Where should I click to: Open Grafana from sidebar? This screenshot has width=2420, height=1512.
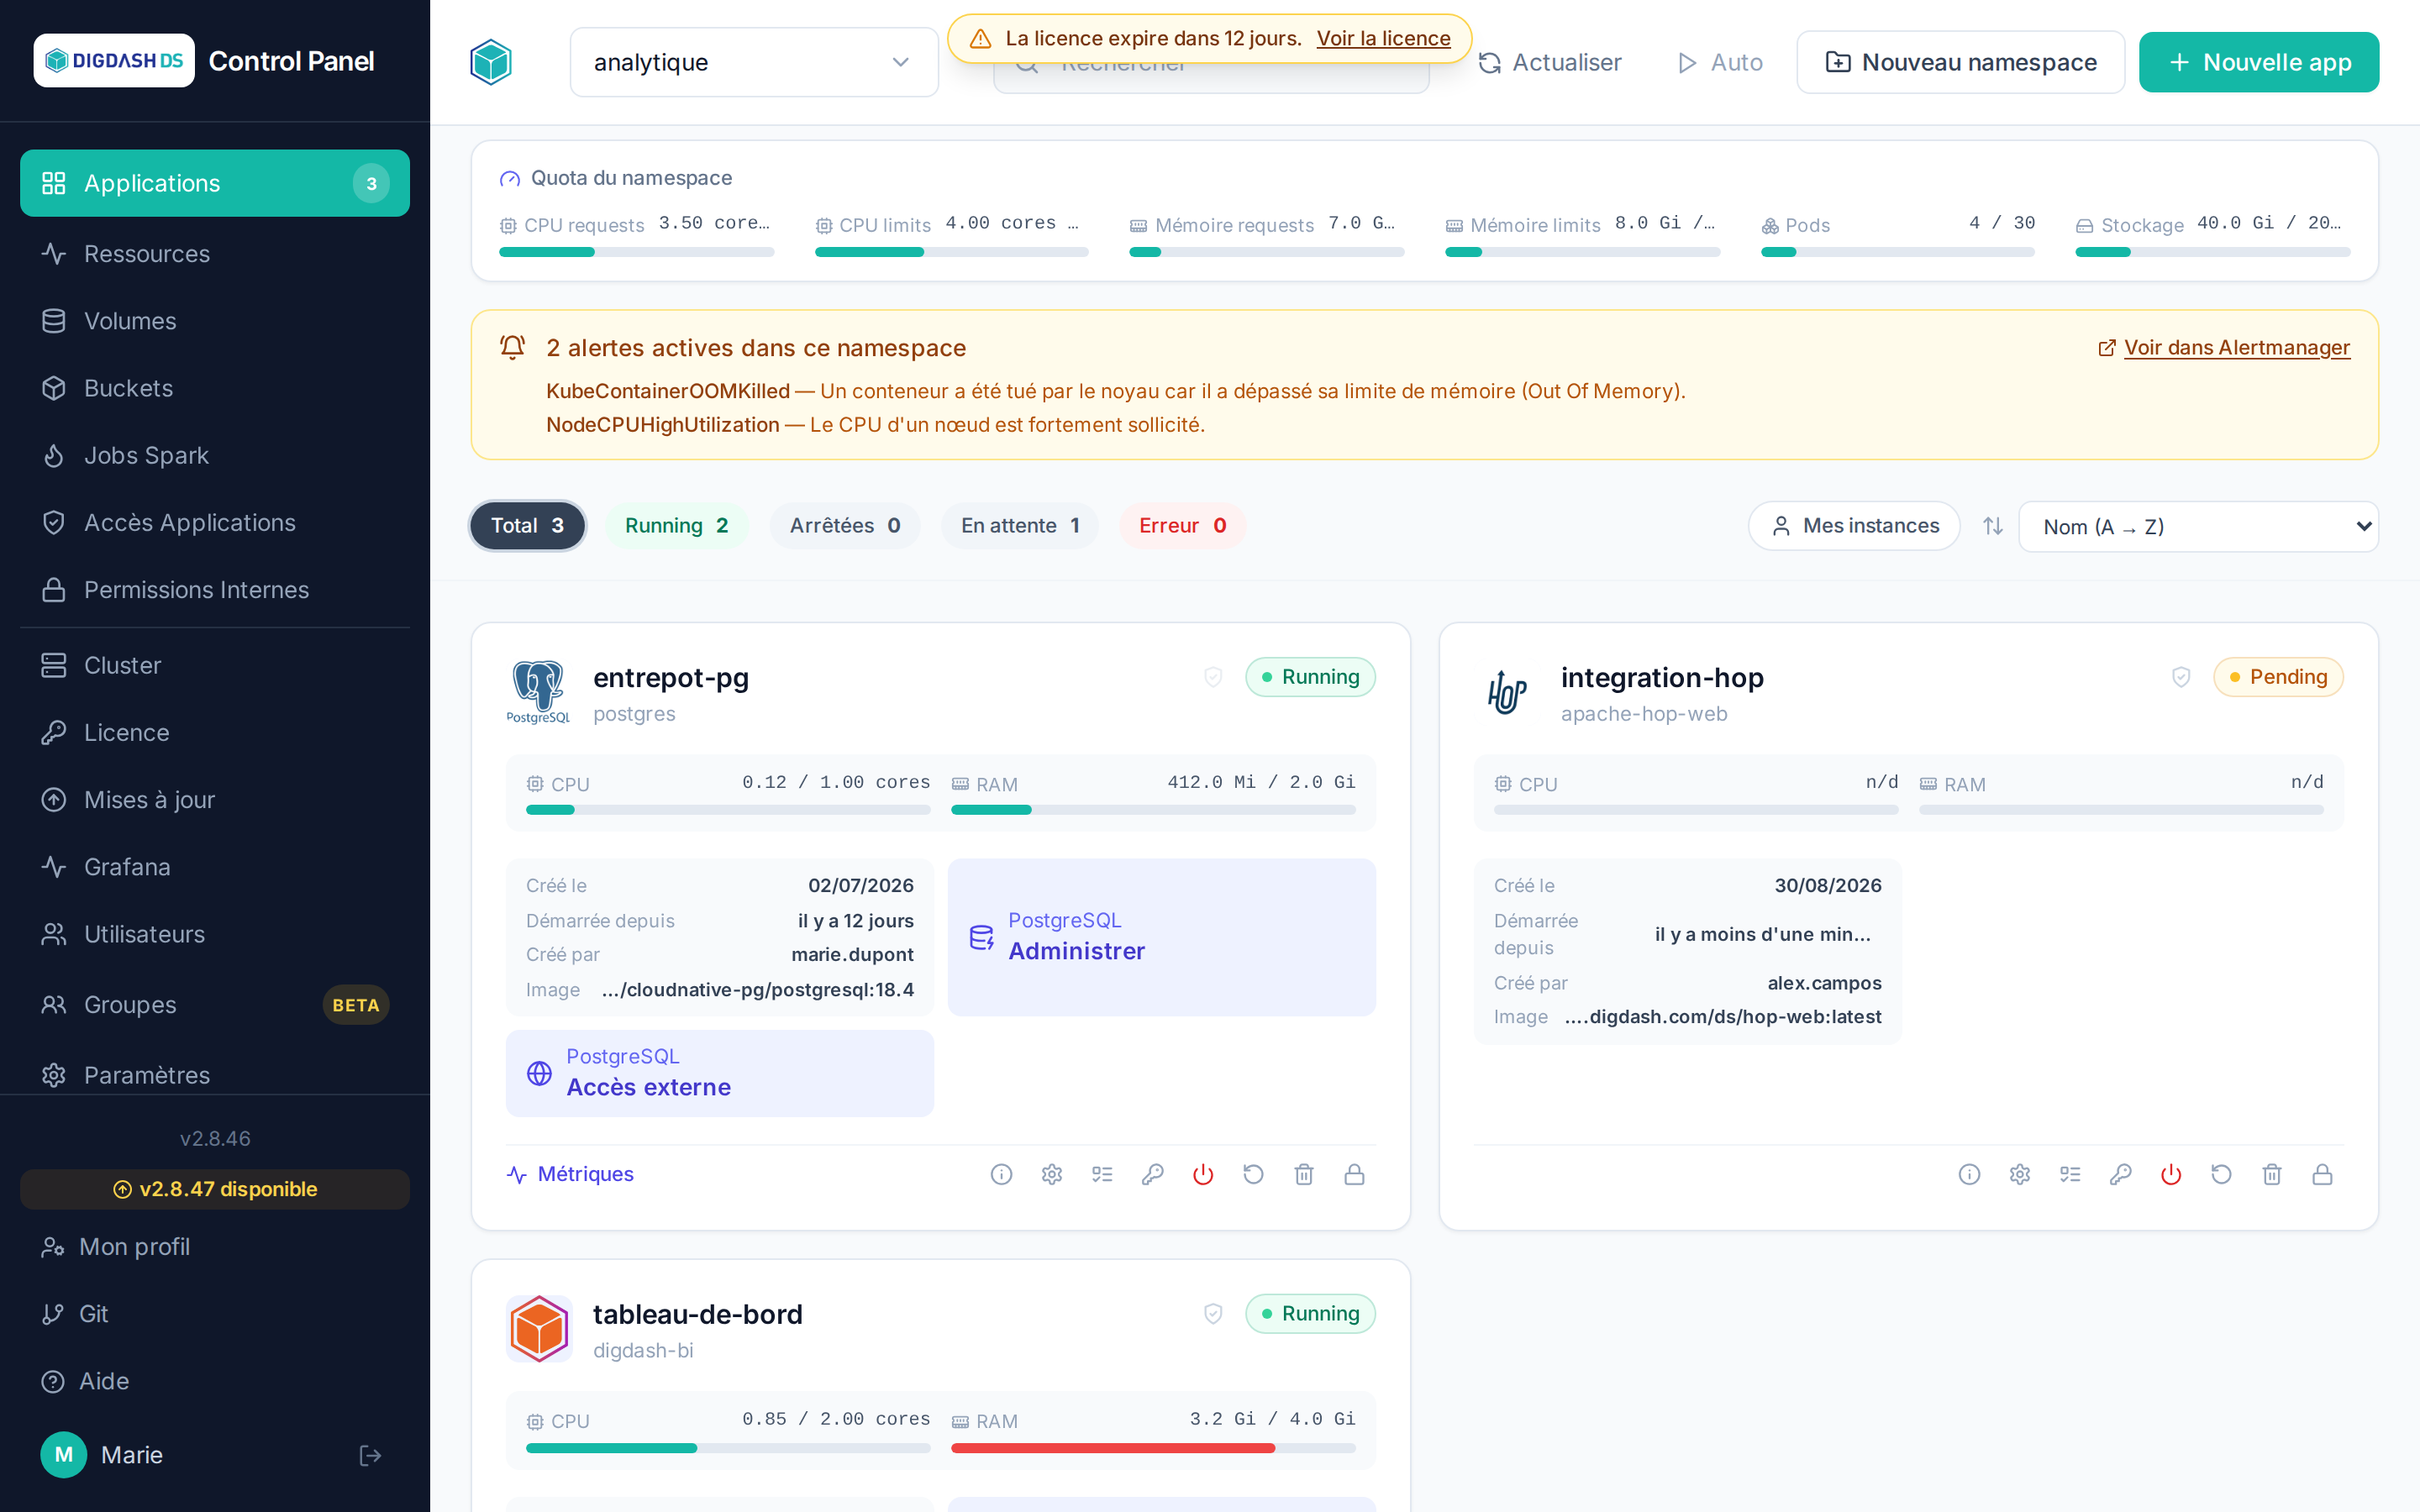[215, 867]
